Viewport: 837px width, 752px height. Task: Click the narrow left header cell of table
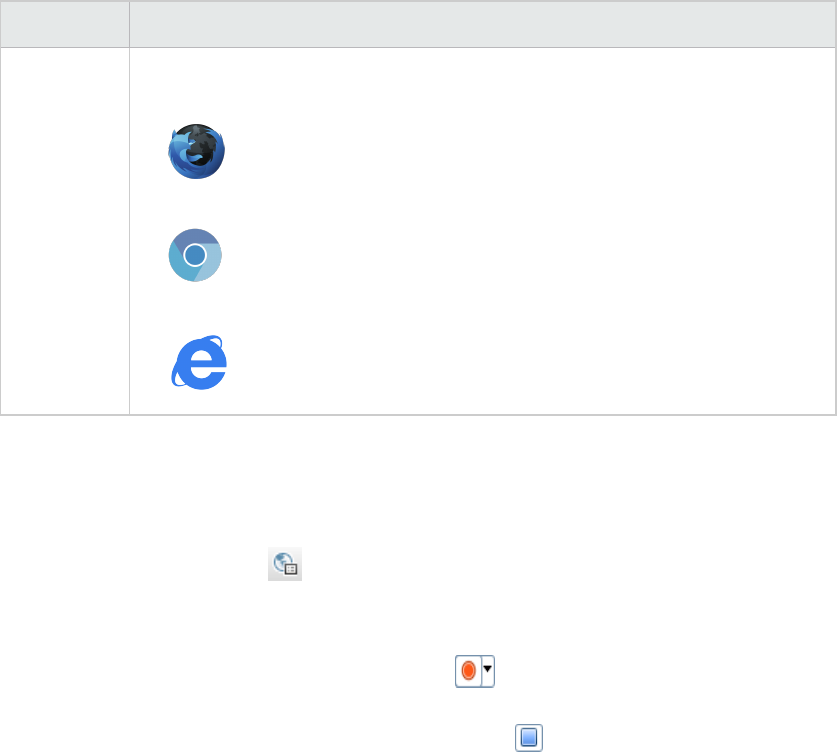click(x=65, y=24)
